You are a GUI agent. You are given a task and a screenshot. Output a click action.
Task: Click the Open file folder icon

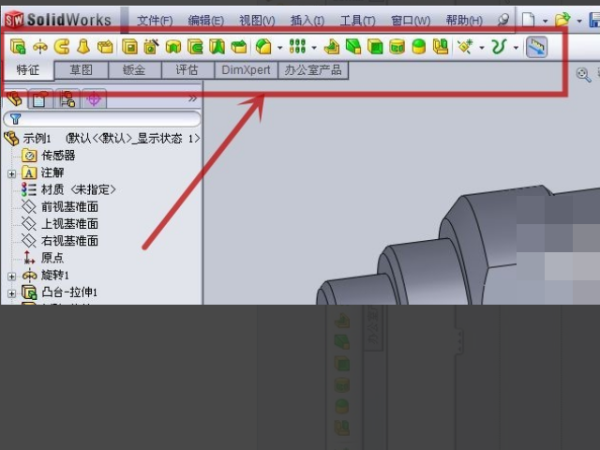[562, 19]
